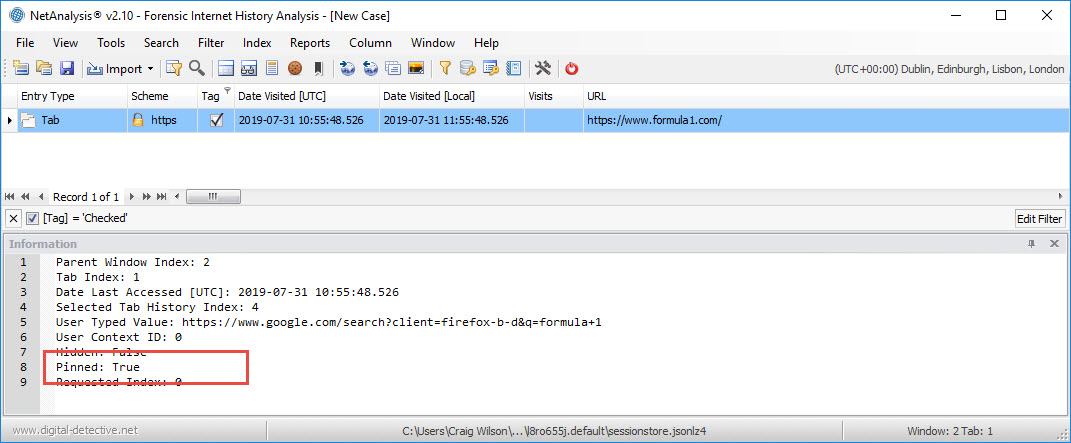Click the picture thumbnail icon
Screen dimensions: 1071x443
pyautogui.click(x=416, y=68)
